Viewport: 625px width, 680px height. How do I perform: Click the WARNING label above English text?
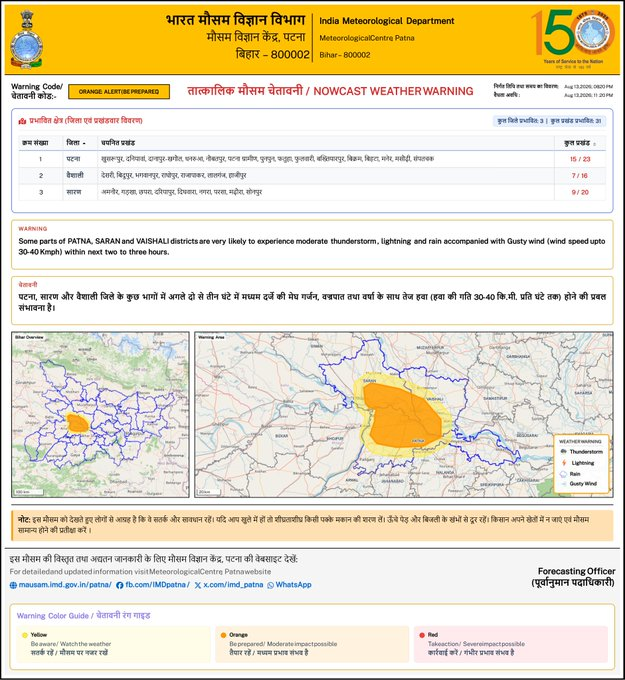point(33,229)
